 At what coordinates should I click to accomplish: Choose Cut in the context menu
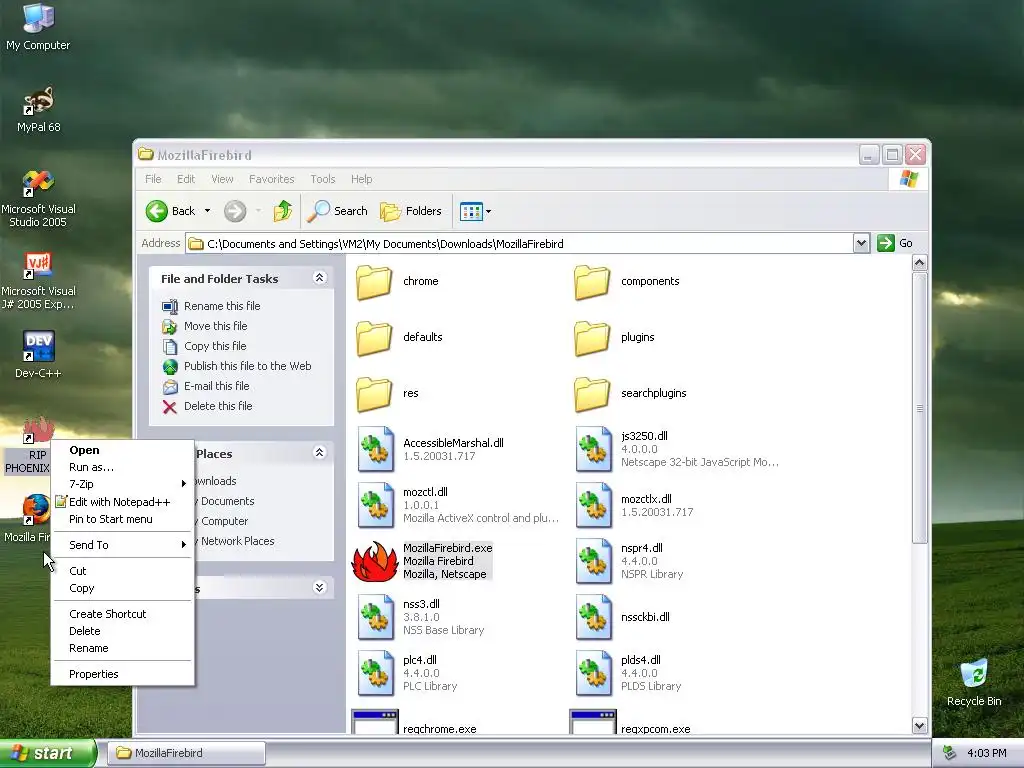(122, 571)
